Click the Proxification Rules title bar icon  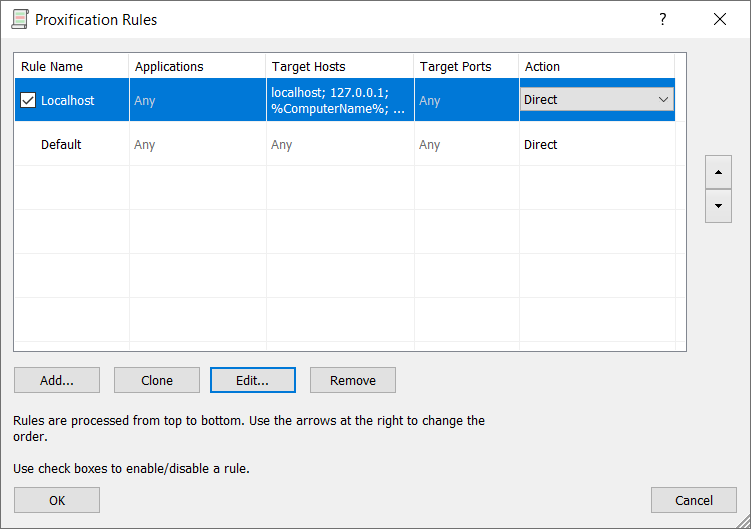19,19
